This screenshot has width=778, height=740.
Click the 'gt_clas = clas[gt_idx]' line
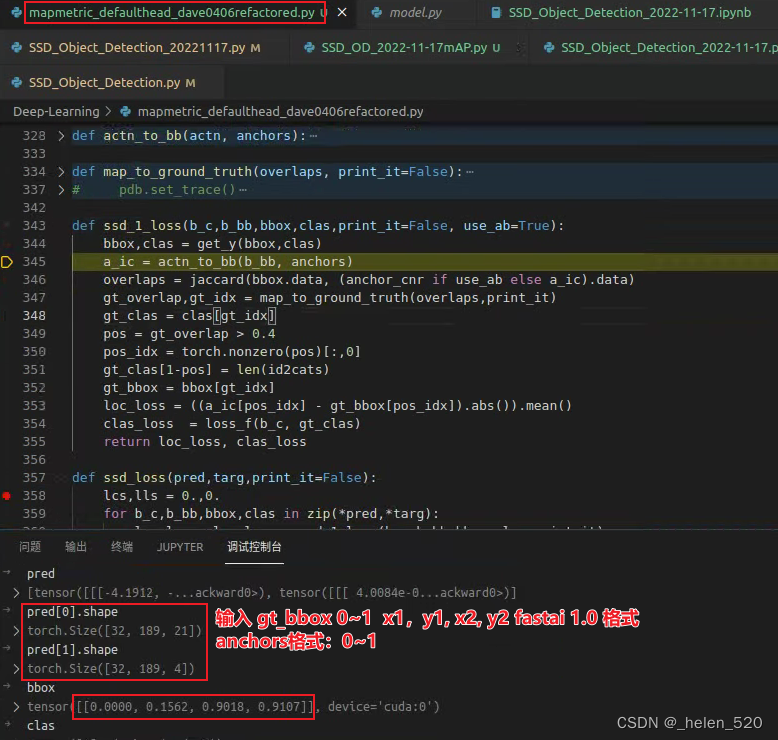(x=189, y=316)
